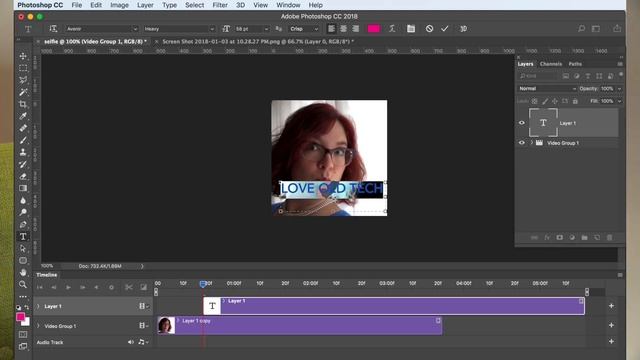Select the Healing Brush tool
Viewport: 640px width, 360px height.
(23, 128)
